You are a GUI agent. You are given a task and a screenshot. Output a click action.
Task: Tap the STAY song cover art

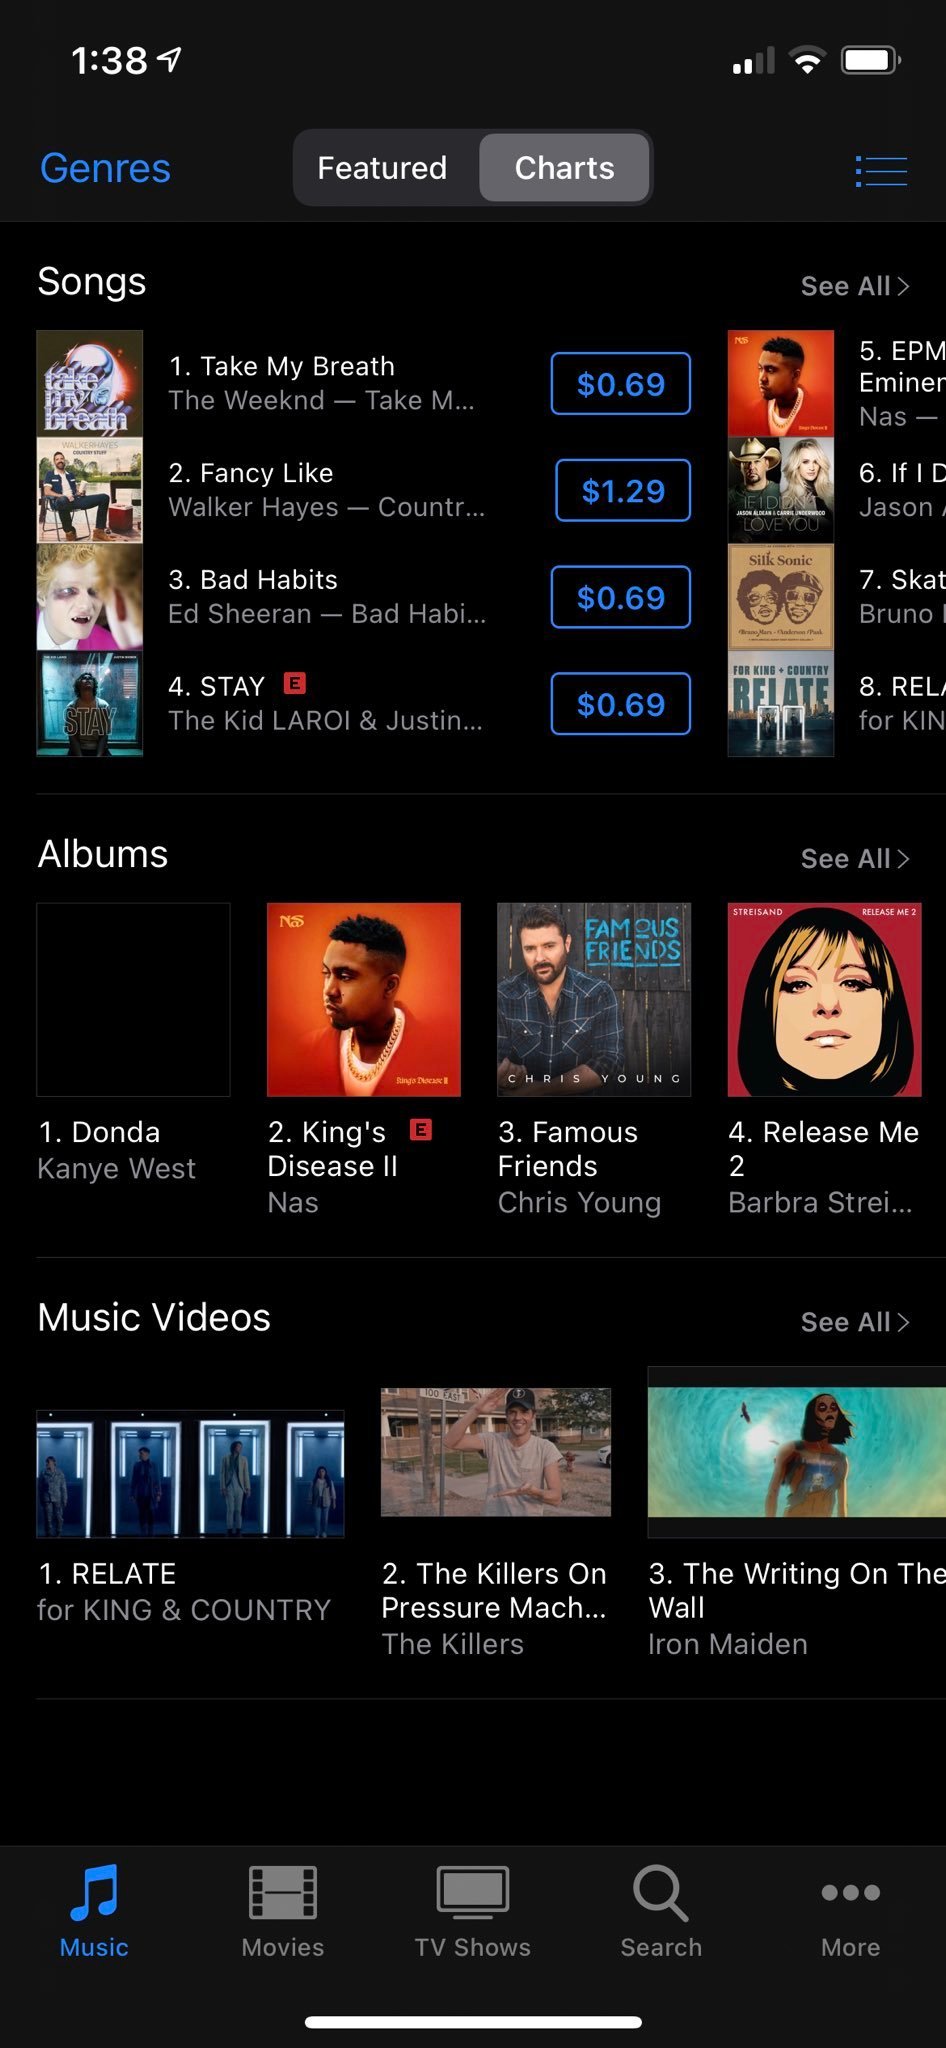point(90,704)
